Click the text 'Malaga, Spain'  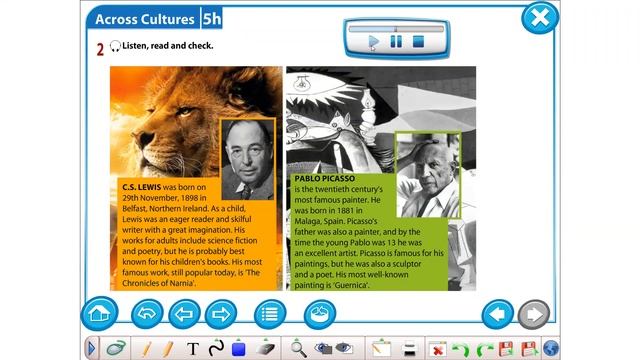click(x=319, y=221)
